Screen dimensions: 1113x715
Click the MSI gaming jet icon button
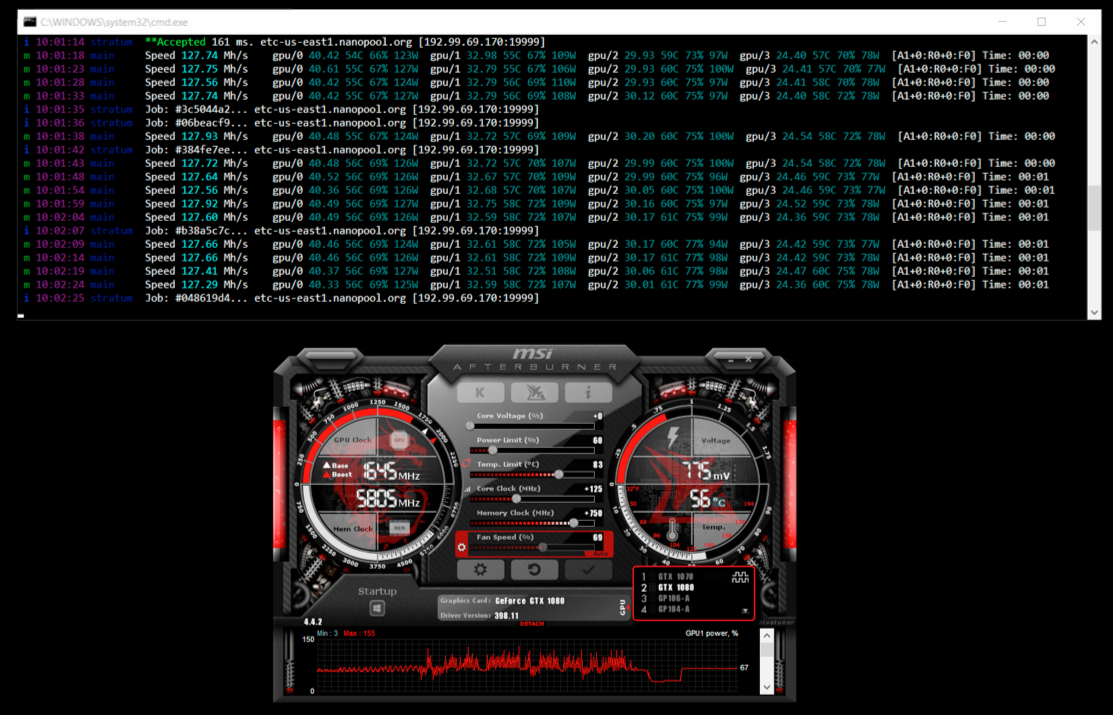click(534, 393)
